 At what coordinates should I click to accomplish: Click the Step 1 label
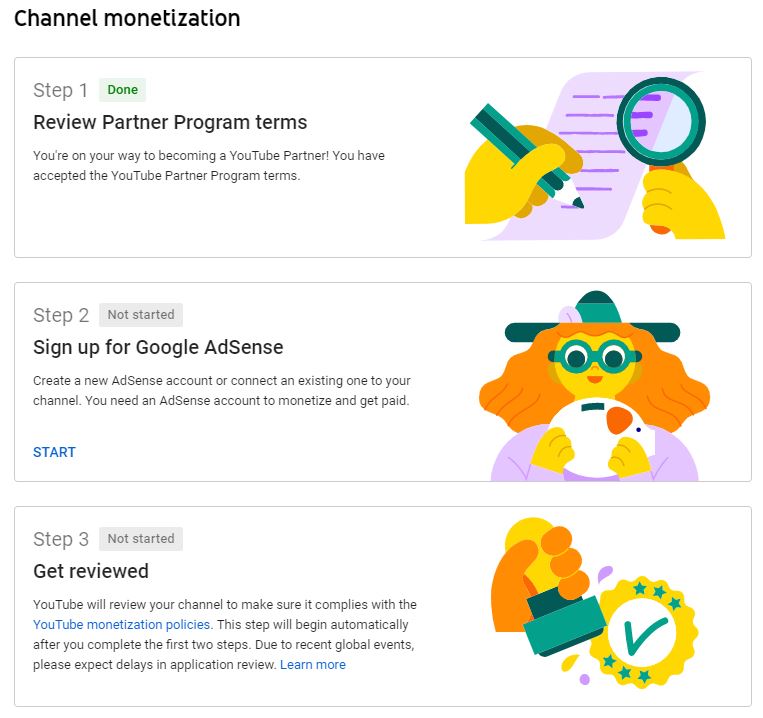coord(60,90)
